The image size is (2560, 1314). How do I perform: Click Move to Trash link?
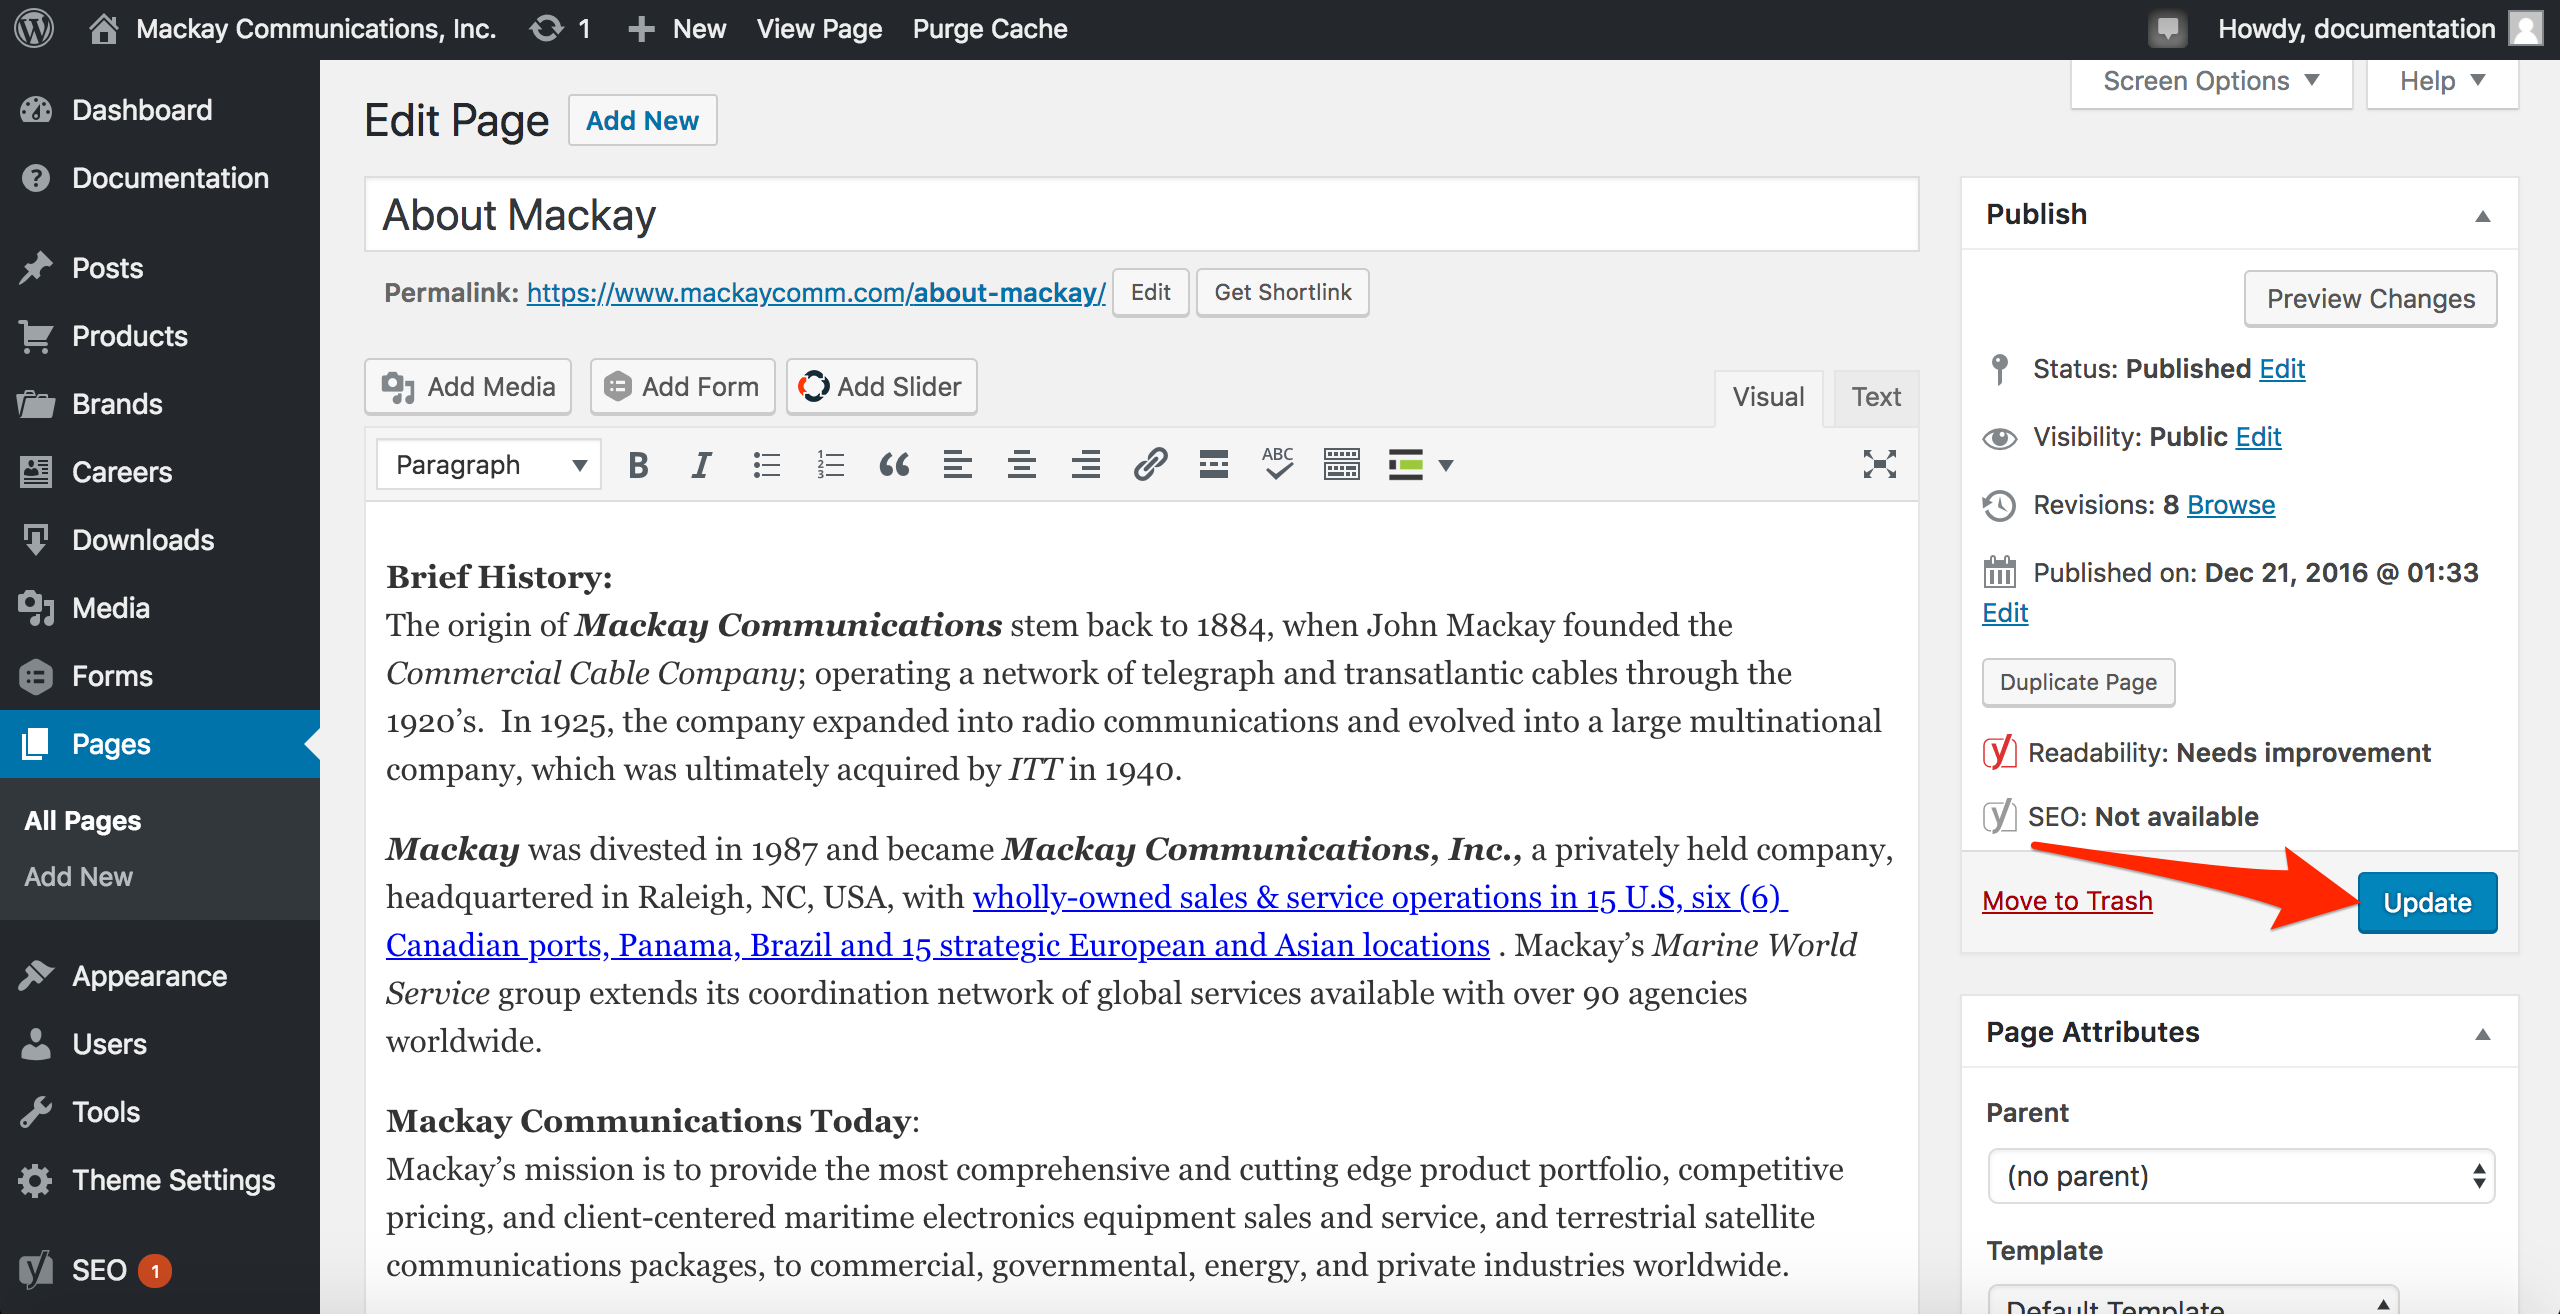2067,901
